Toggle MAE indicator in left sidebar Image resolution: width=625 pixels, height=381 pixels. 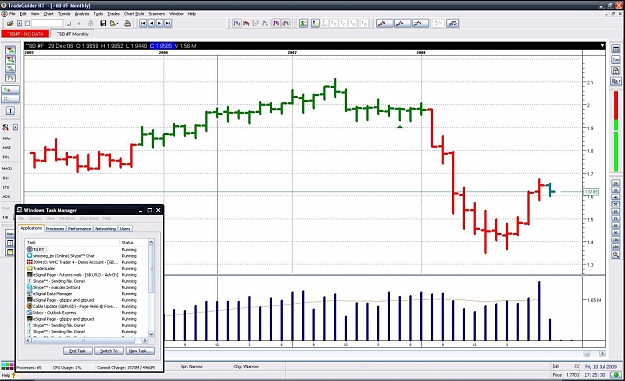point(6,147)
